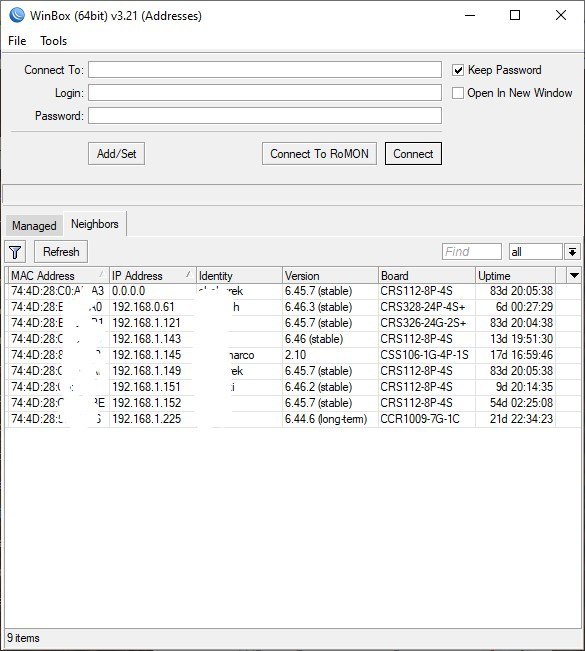The image size is (585, 651).
Task: Click the 'all' filter combo field
Action: coord(536,252)
